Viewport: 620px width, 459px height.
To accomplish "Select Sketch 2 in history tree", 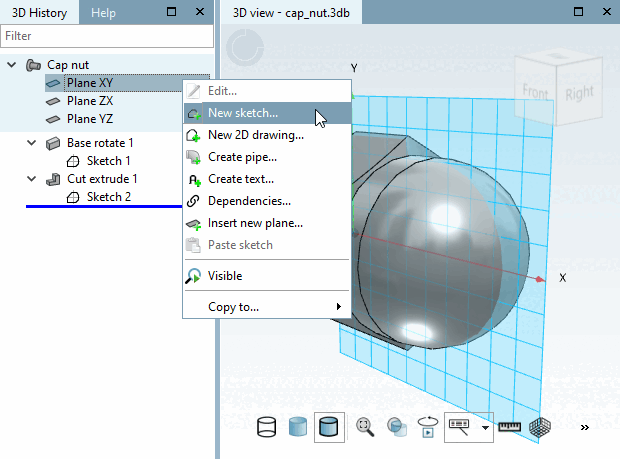I will point(109,197).
